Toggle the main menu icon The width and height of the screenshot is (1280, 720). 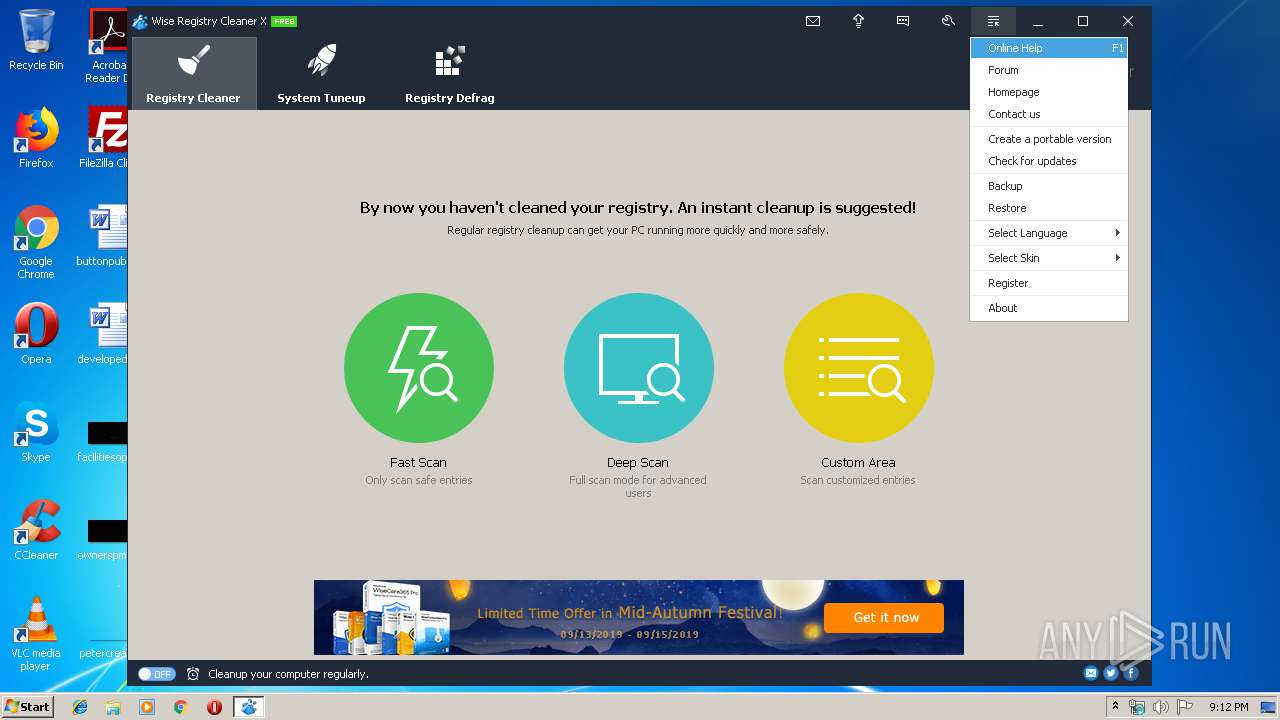click(993, 21)
